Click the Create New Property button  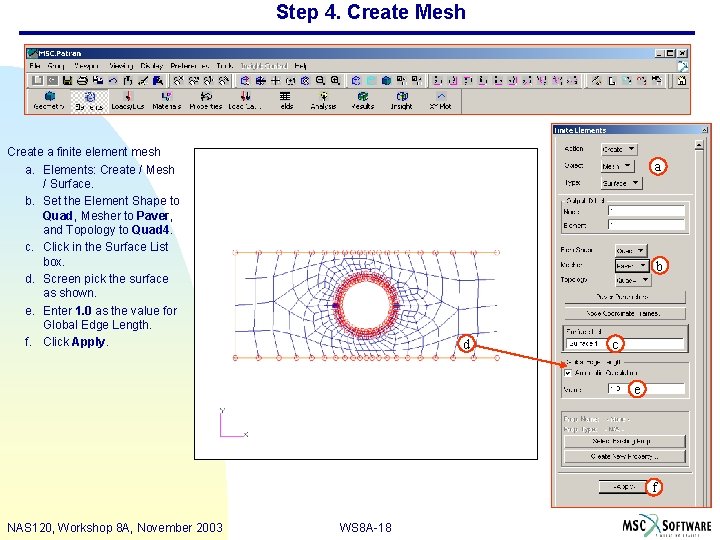click(x=624, y=456)
